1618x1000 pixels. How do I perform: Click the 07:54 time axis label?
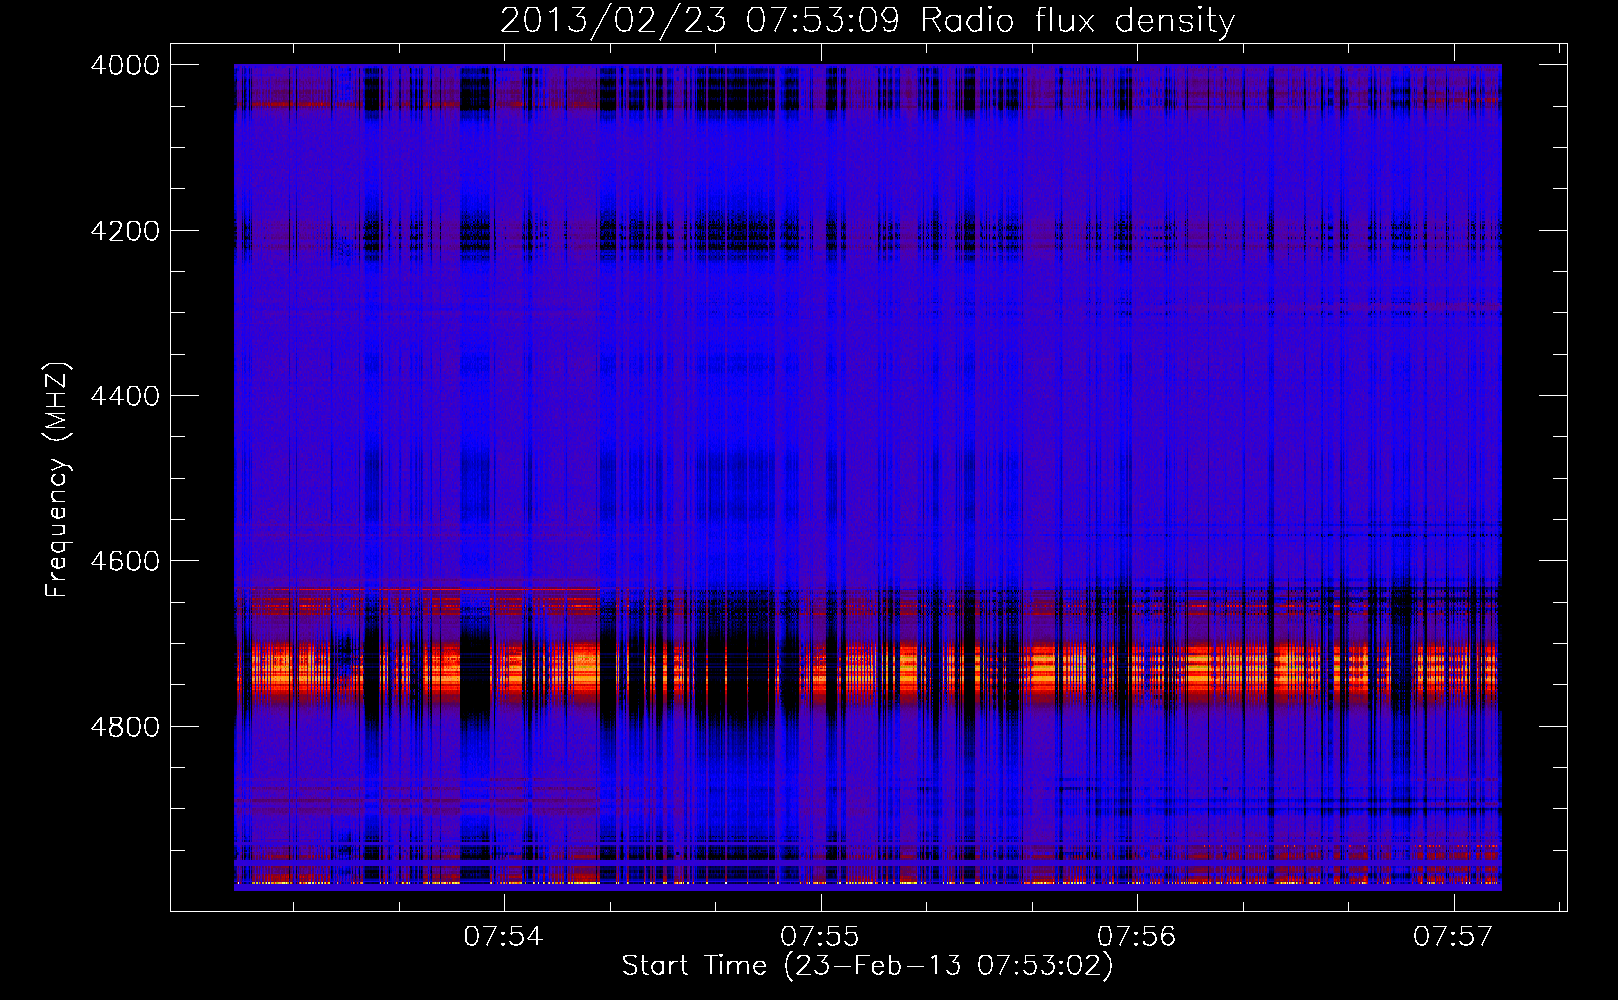point(503,936)
